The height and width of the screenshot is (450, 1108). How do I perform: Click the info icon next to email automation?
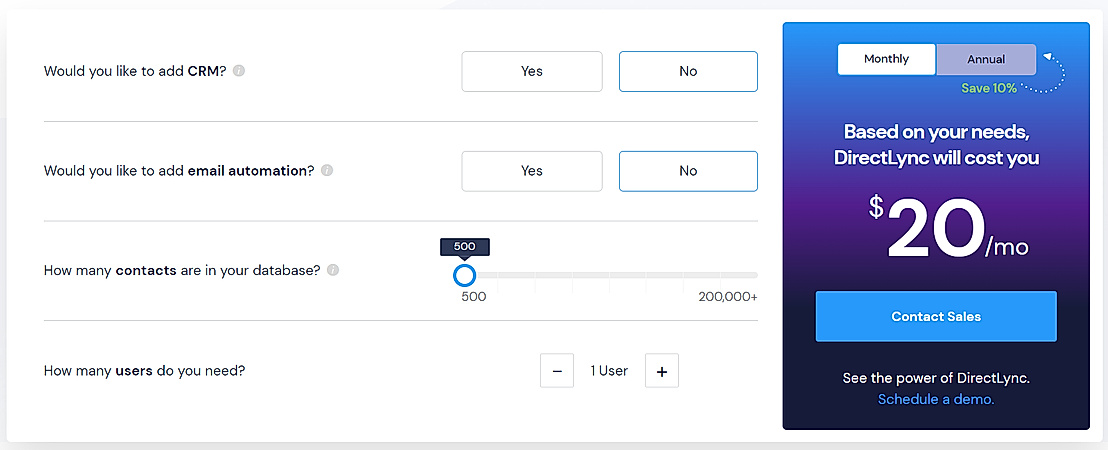(327, 171)
